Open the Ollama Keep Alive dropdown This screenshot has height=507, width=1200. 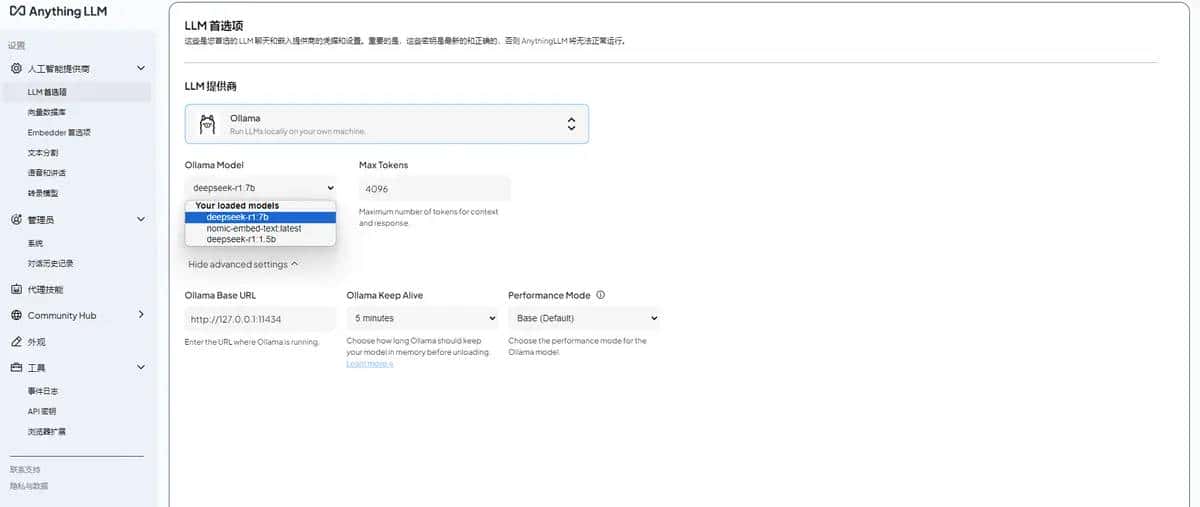point(421,318)
